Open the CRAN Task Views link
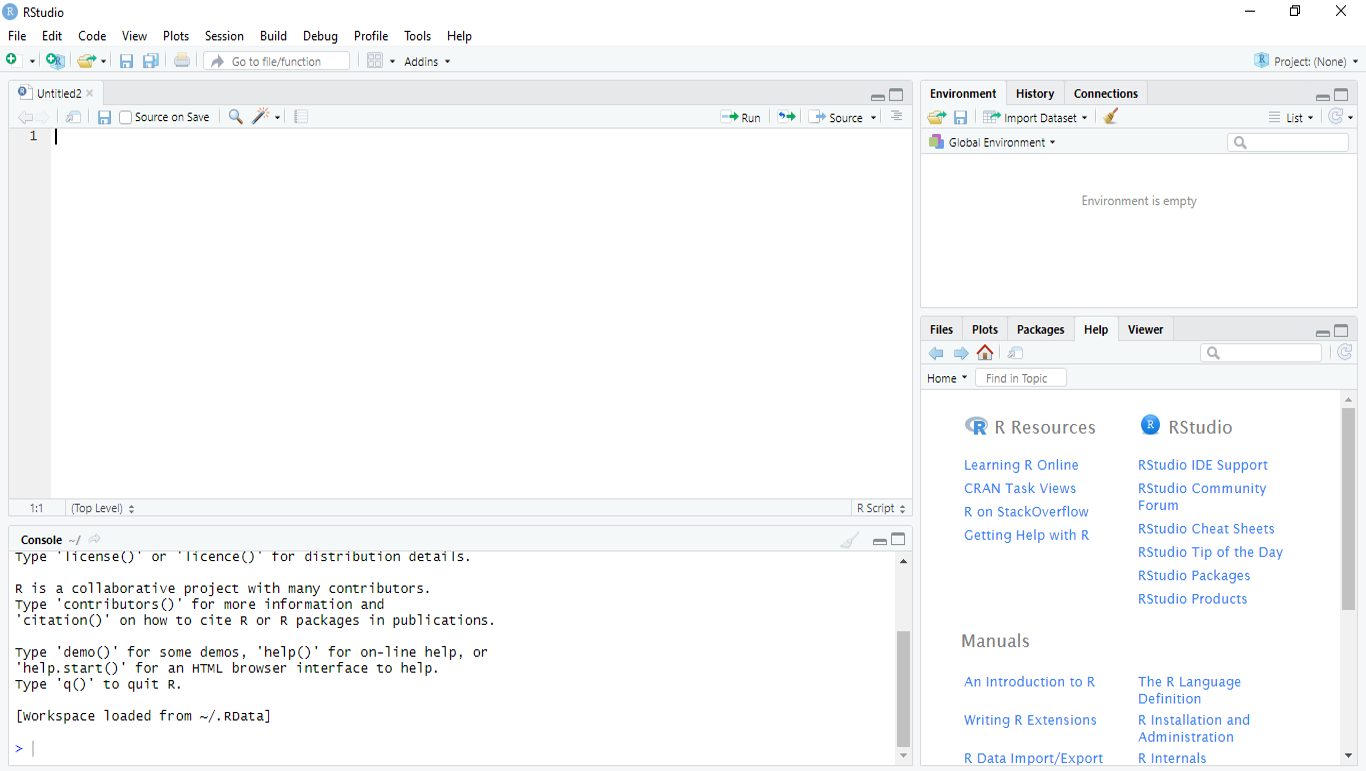Screen dimensions: 1366x771 coord(1020,488)
